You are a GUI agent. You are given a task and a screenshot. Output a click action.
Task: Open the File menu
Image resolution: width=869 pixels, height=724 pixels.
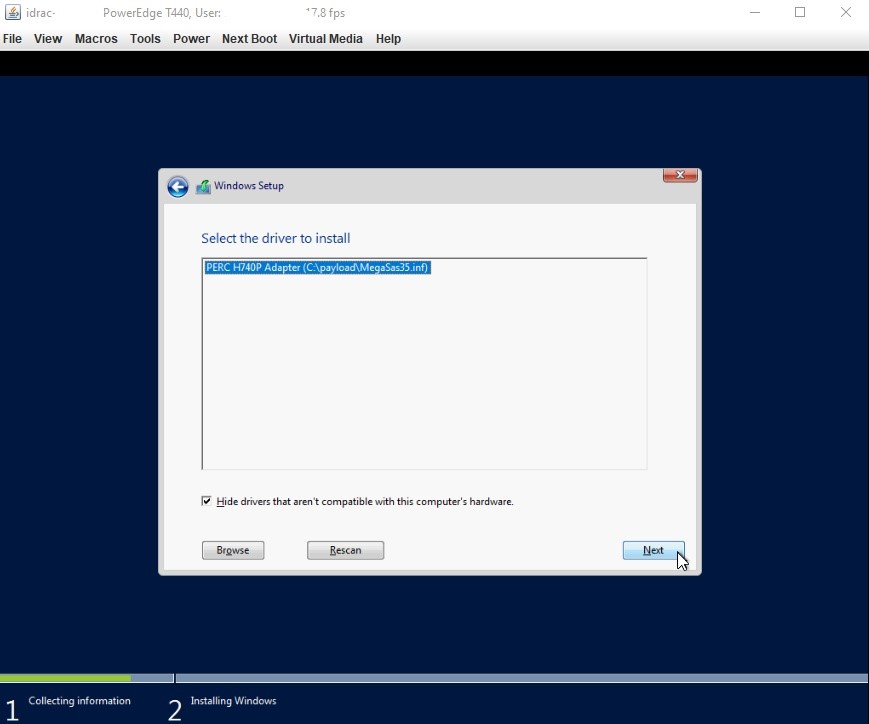pyautogui.click(x=12, y=38)
